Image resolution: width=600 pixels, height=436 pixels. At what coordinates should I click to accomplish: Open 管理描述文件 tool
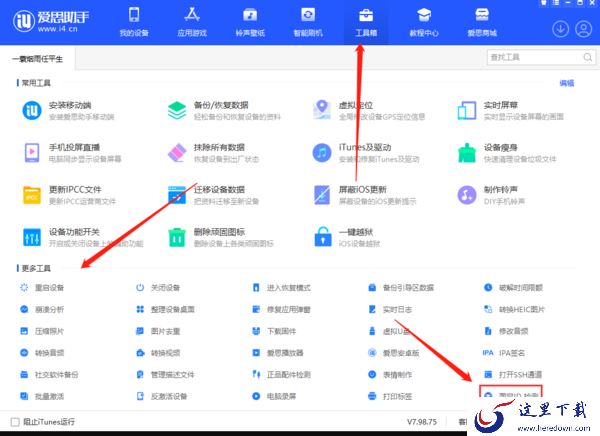click(165, 375)
